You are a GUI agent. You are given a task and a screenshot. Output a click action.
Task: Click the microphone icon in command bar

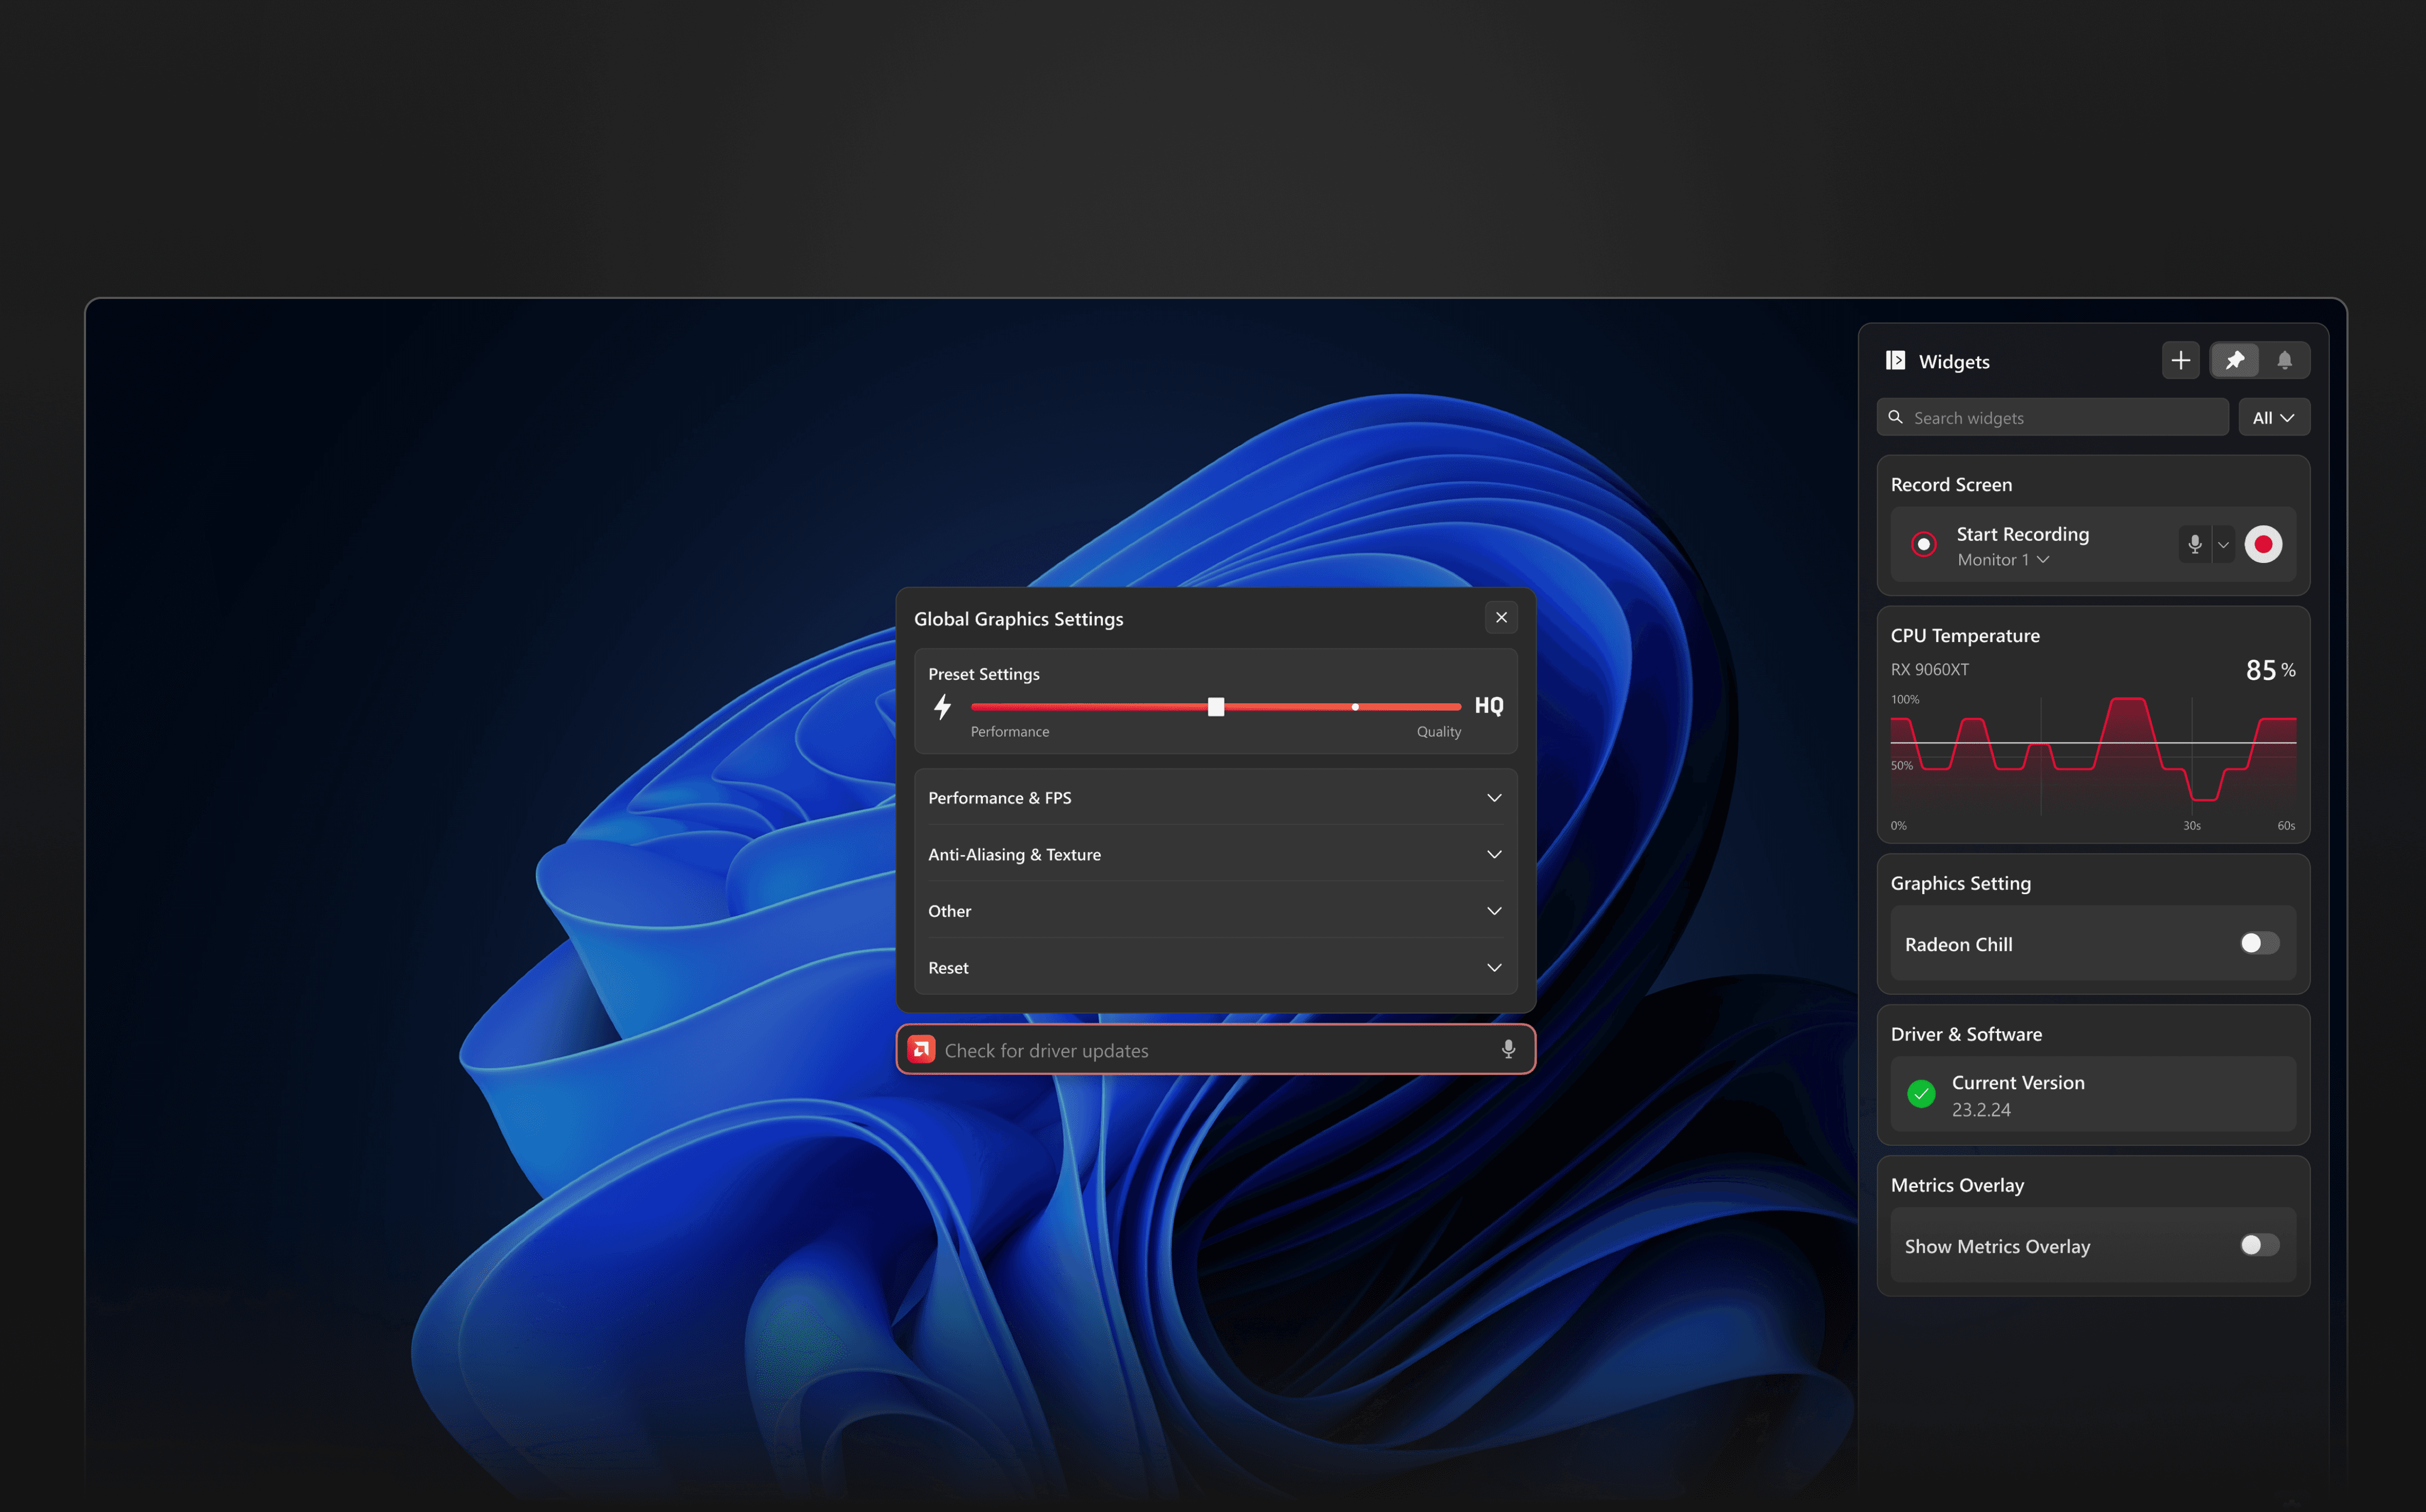1508,1049
